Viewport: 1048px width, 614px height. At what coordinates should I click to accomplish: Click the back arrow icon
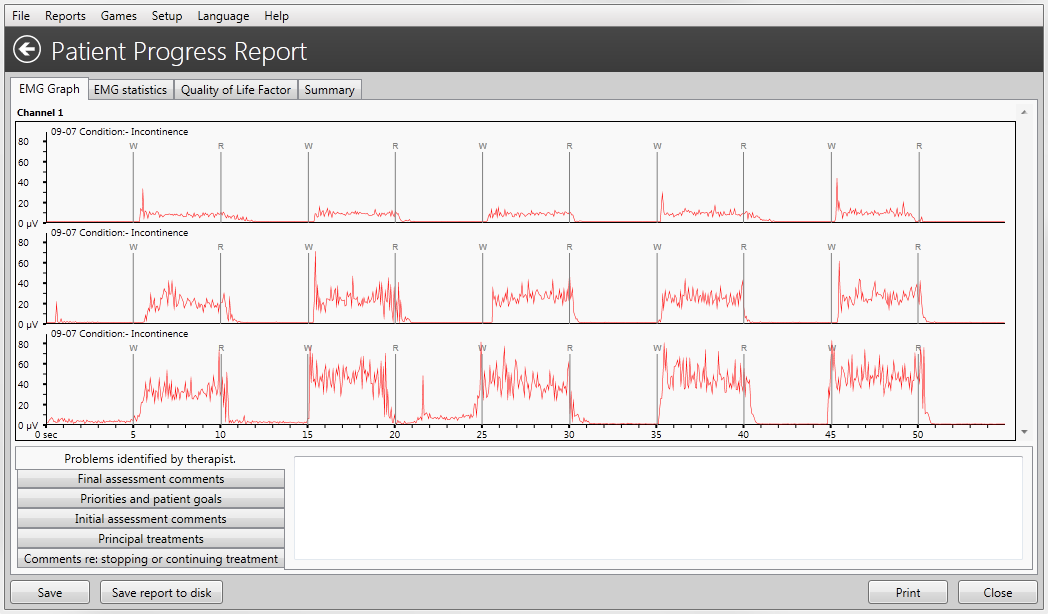click(27, 50)
